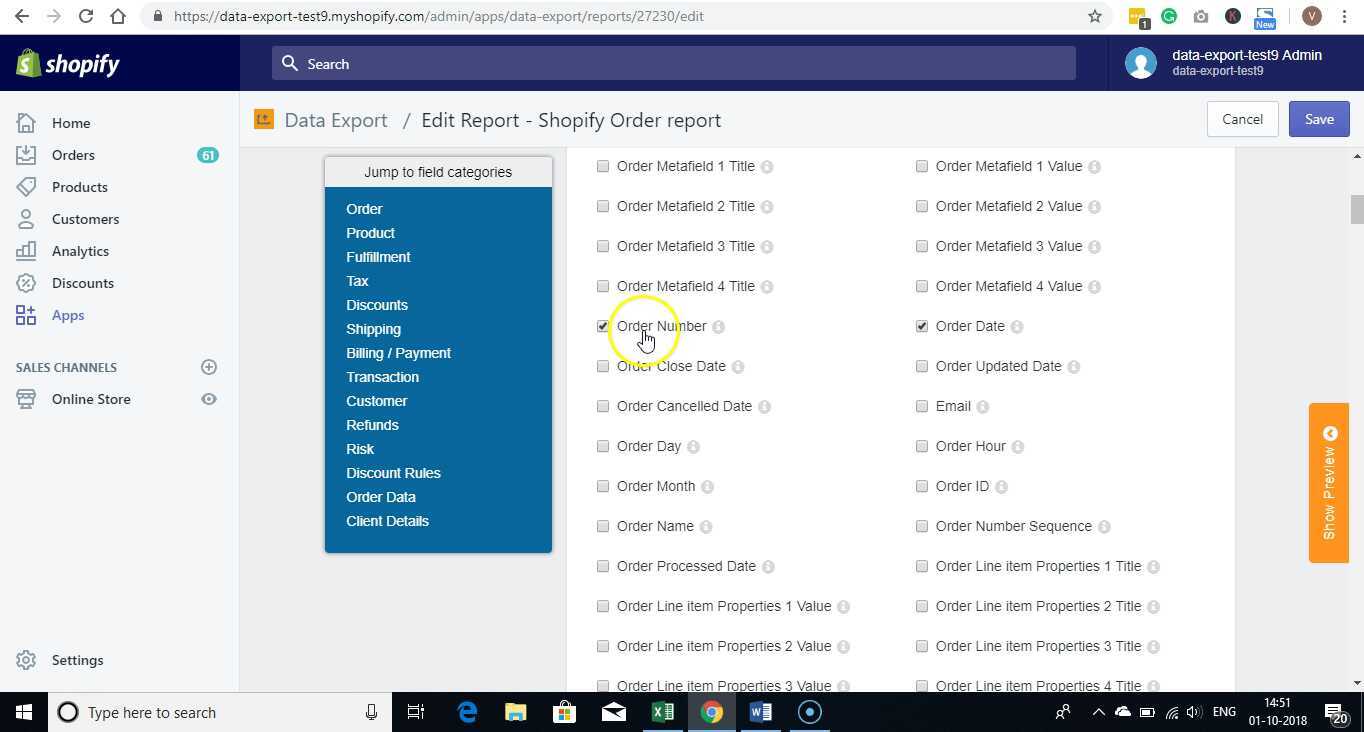1364x732 pixels.
Task: Open the Show Preview side tab
Action: [x=1329, y=483]
